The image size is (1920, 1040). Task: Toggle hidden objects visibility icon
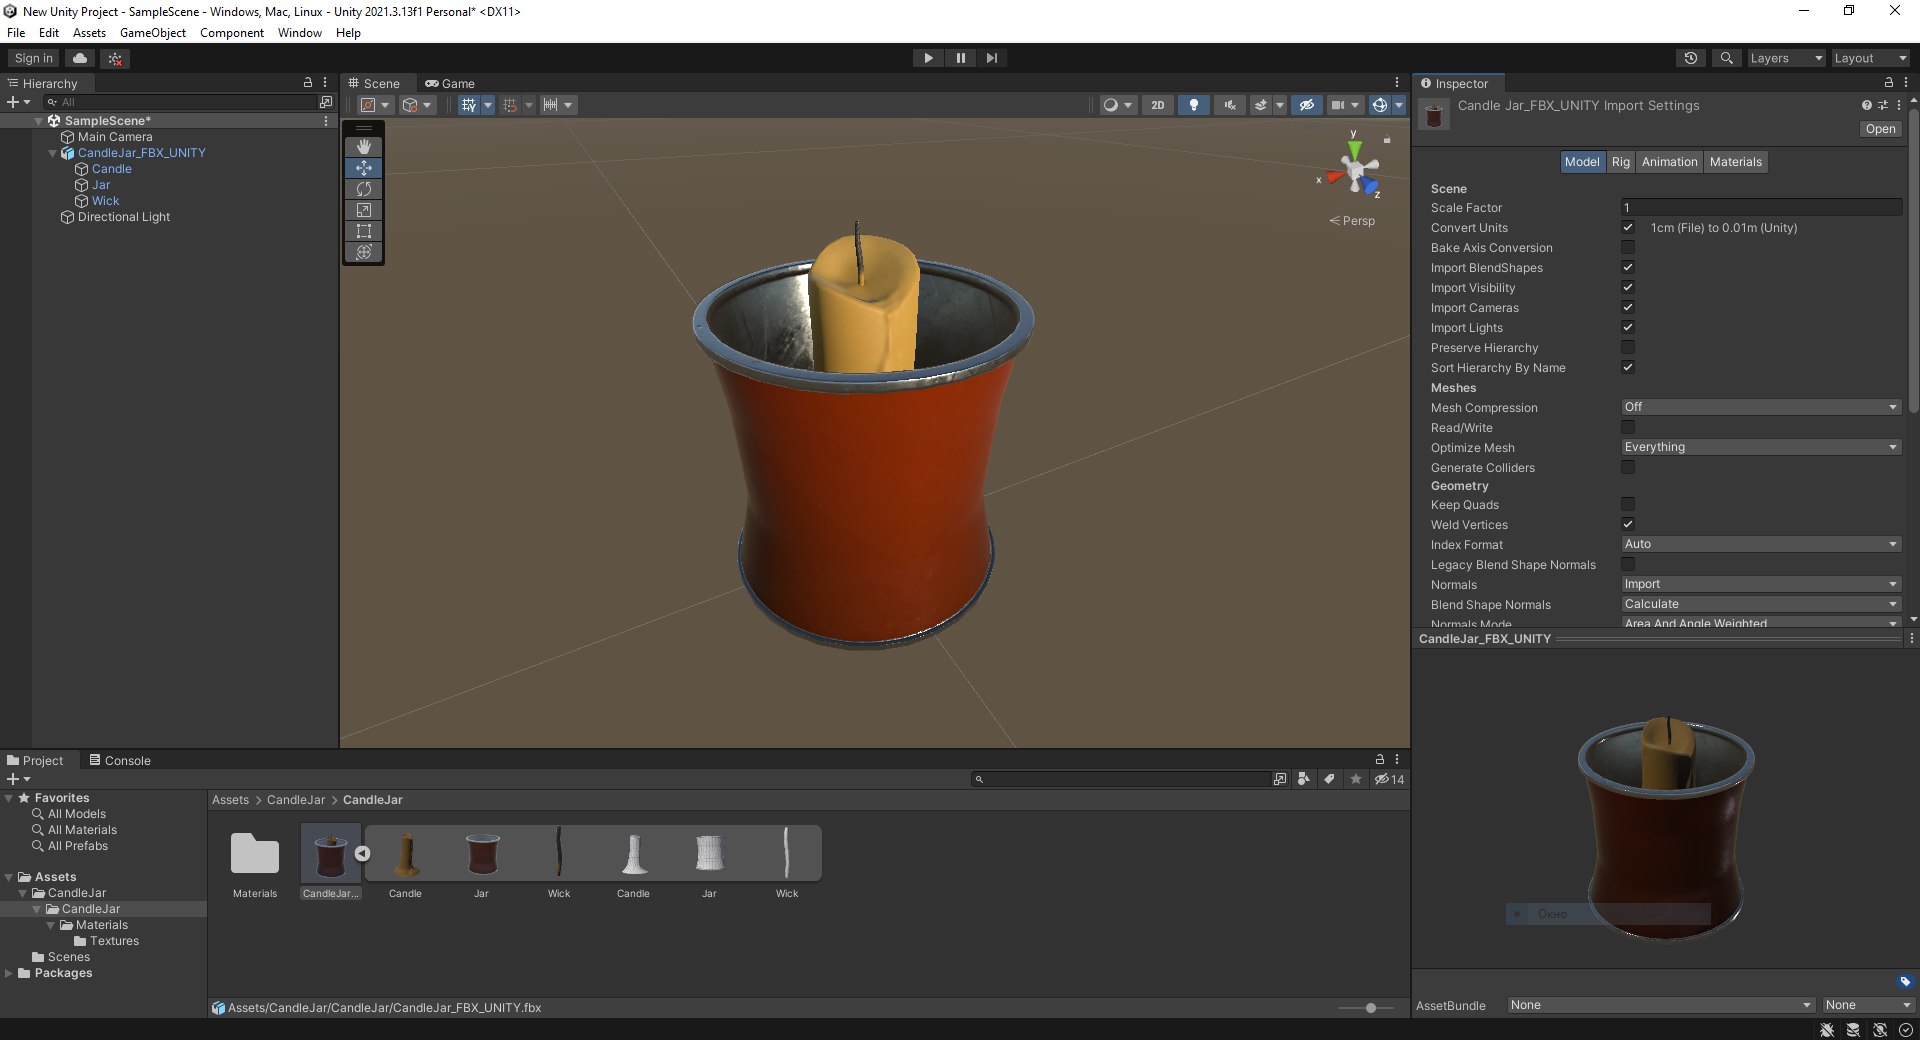point(1306,105)
